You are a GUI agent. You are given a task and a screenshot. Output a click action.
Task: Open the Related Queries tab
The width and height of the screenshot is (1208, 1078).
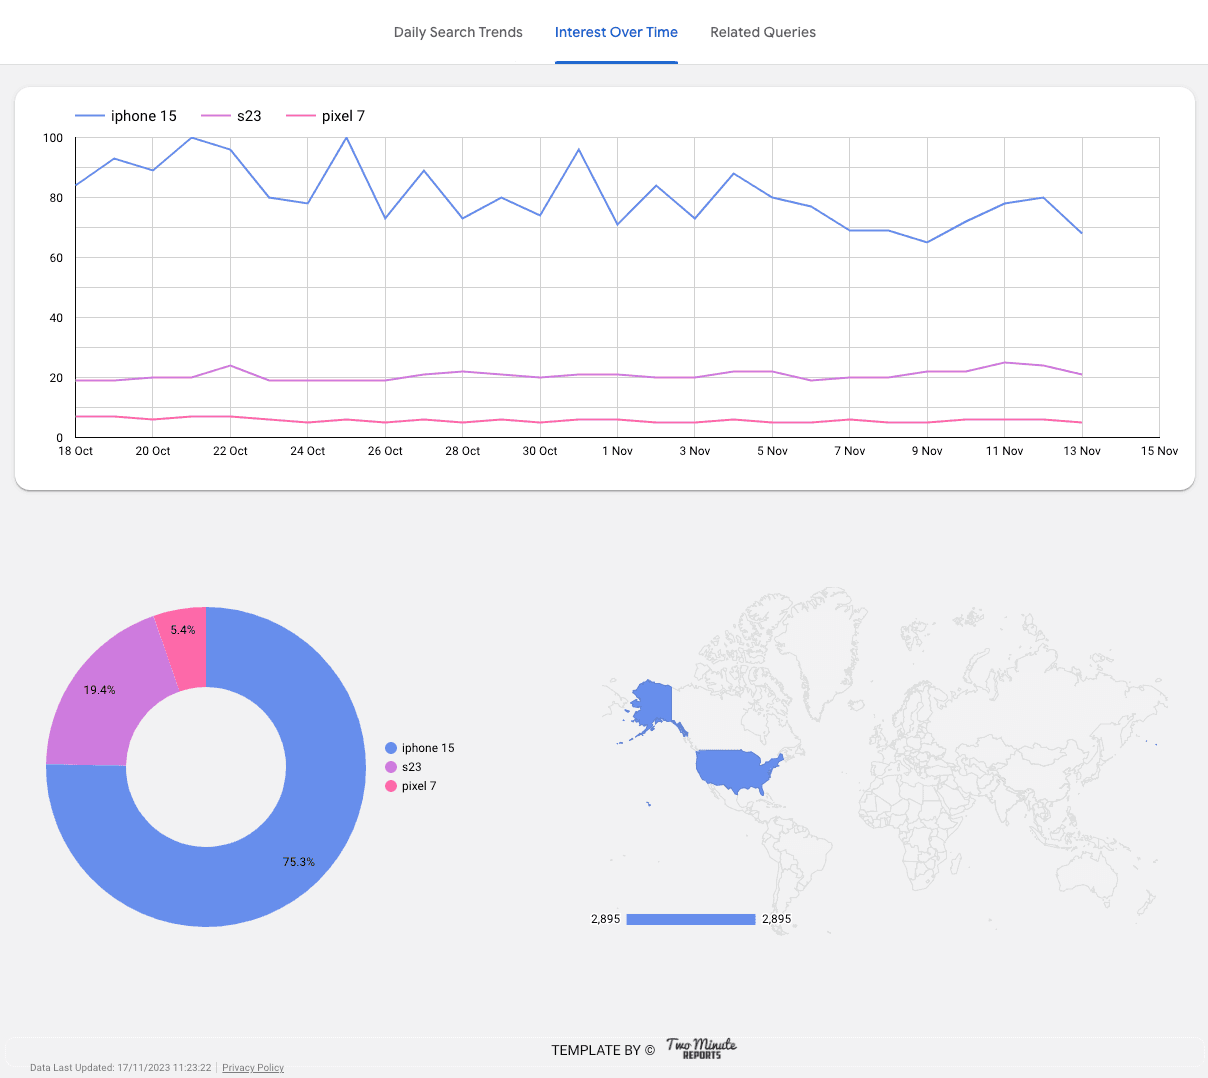click(x=763, y=32)
